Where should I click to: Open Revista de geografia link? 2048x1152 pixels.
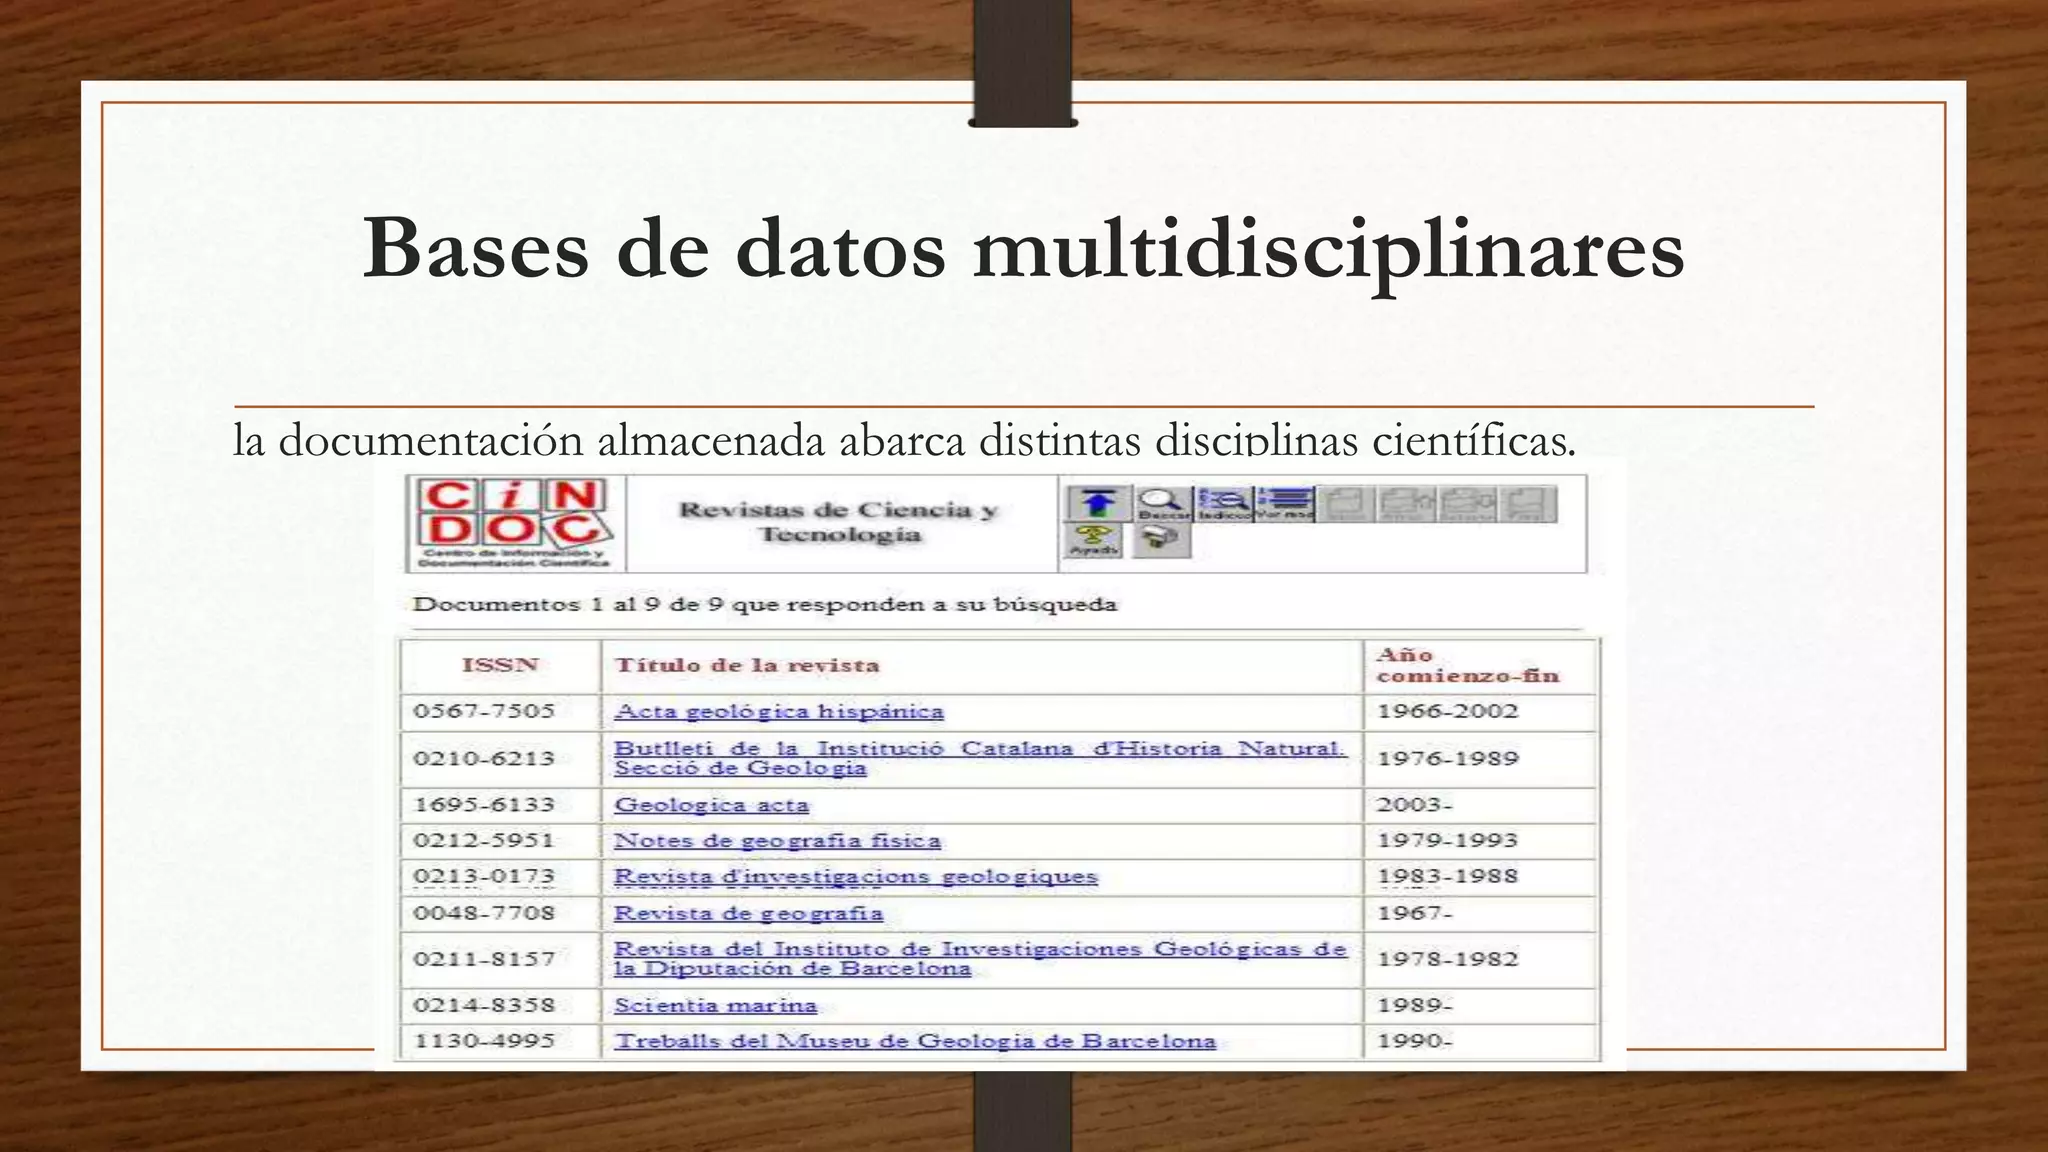(x=748, y=913)
